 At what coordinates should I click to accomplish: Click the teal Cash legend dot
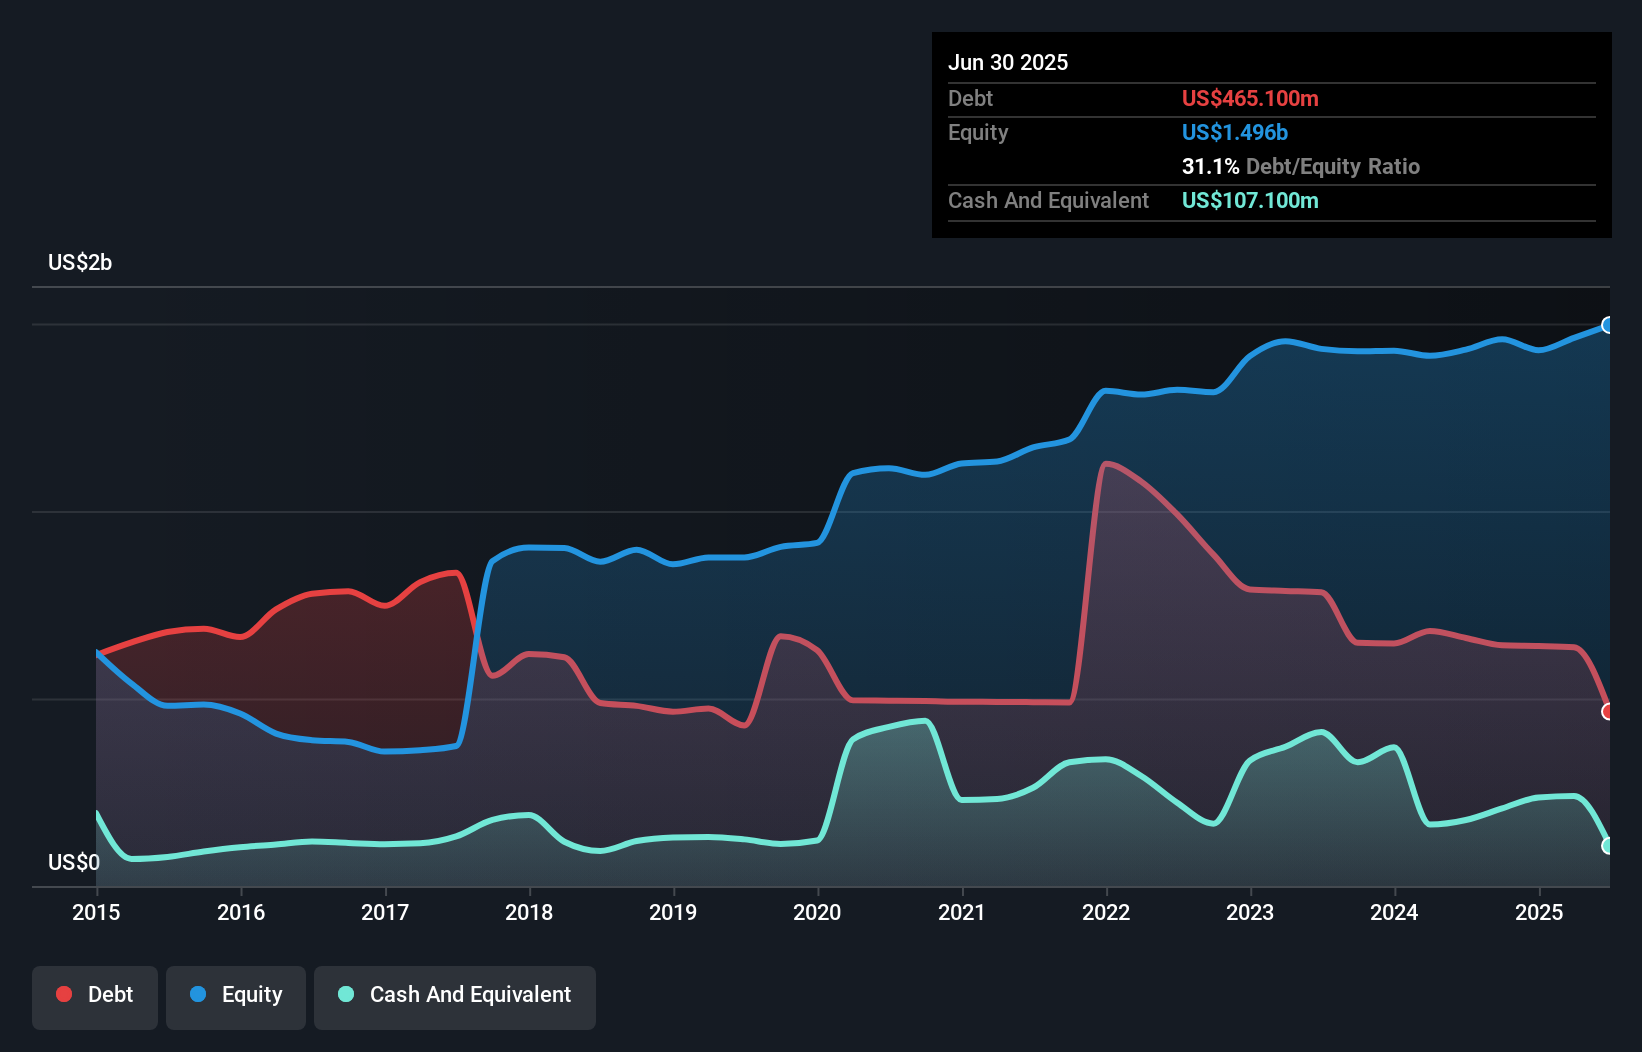(x=346, y=994)
